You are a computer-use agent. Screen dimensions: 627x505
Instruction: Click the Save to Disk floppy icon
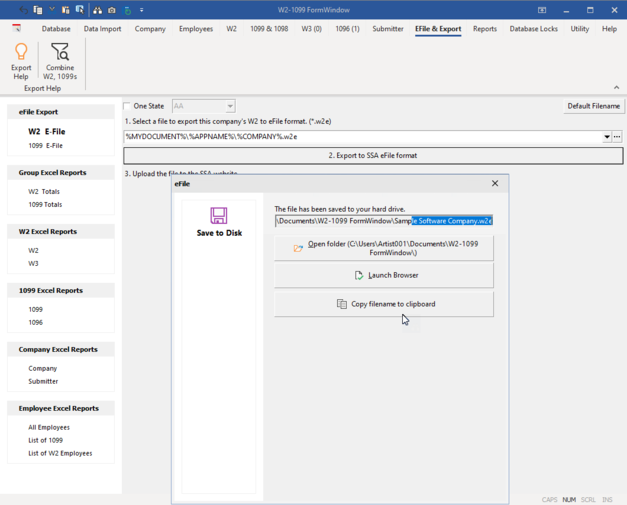tap(218, 215)
